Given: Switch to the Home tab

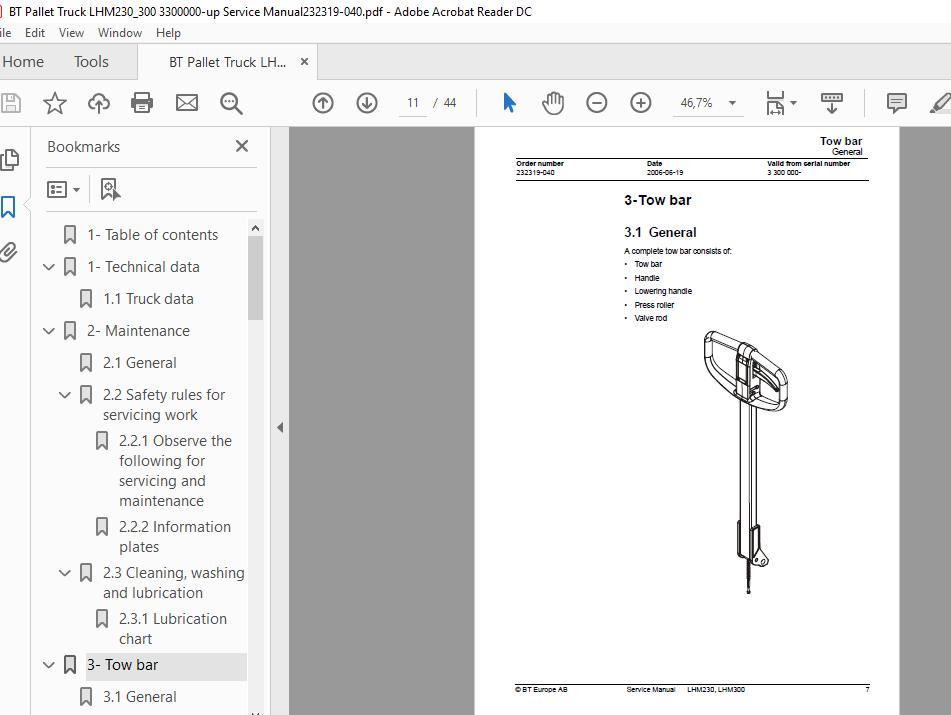Looking at the screenshot, I should point(23,62).
